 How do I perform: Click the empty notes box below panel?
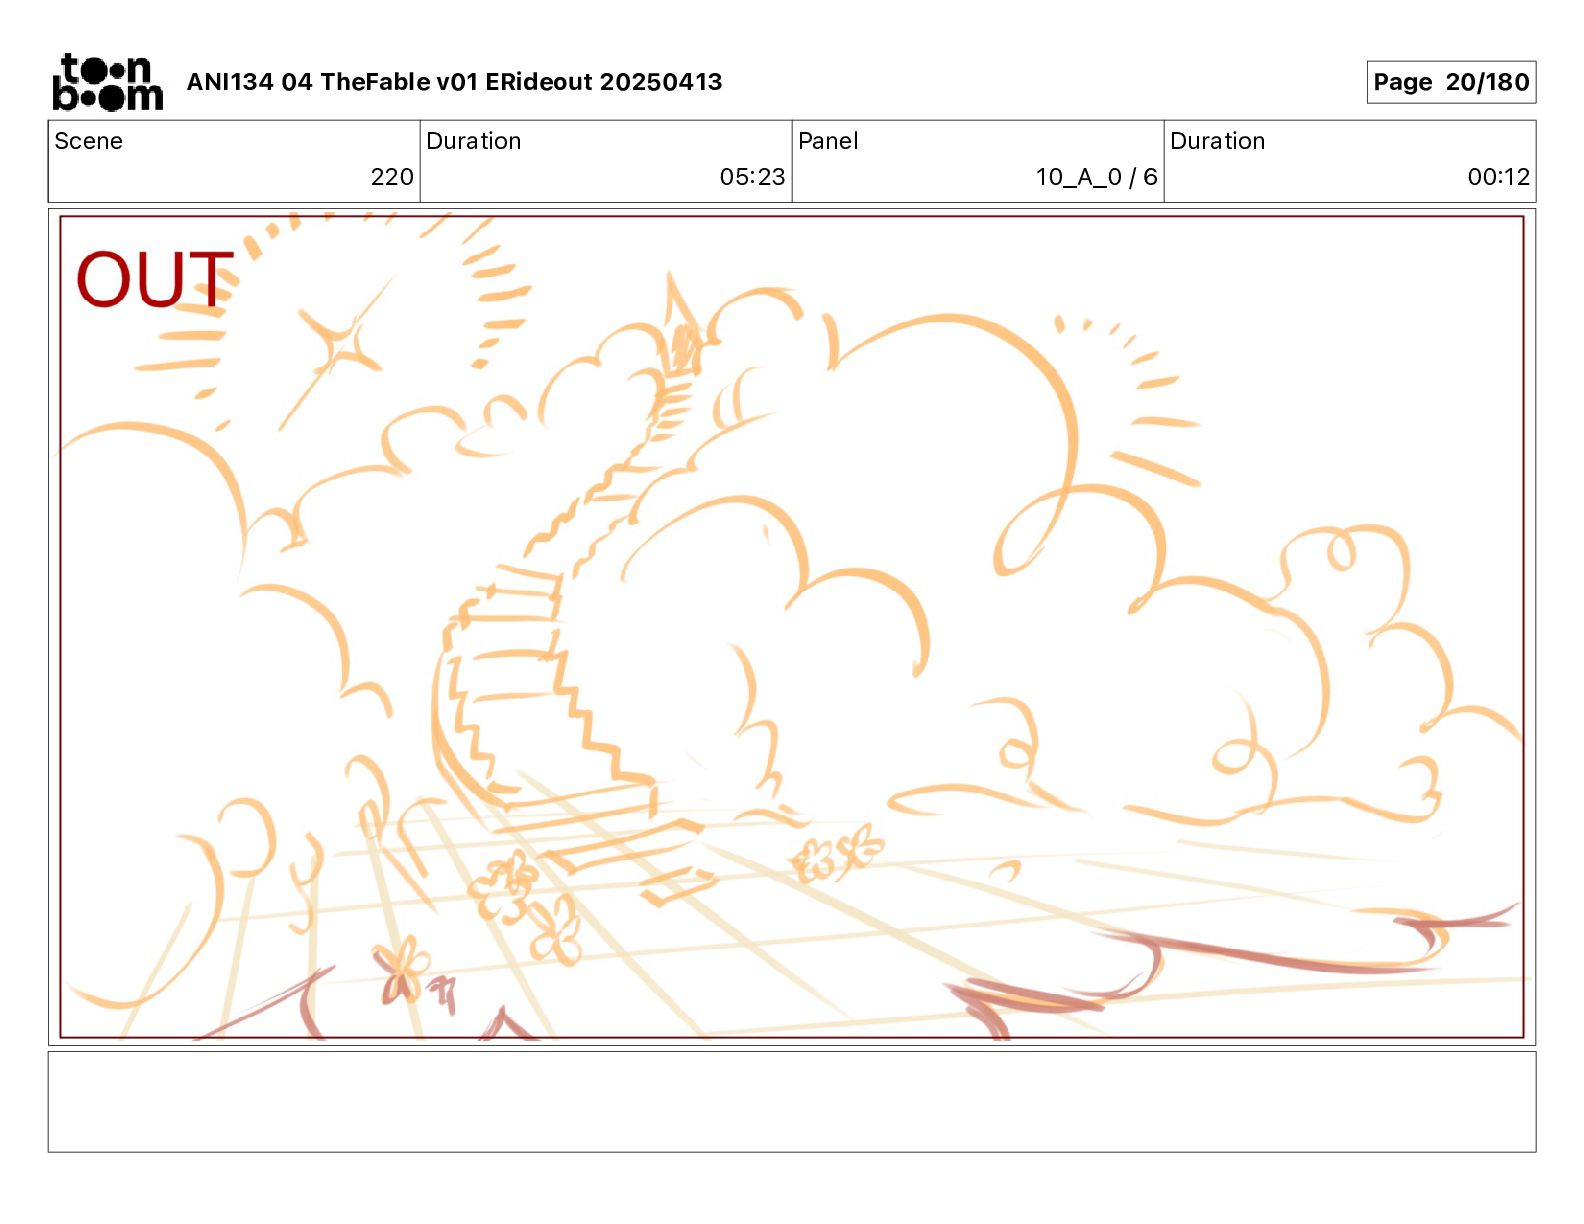point(792,1101)
